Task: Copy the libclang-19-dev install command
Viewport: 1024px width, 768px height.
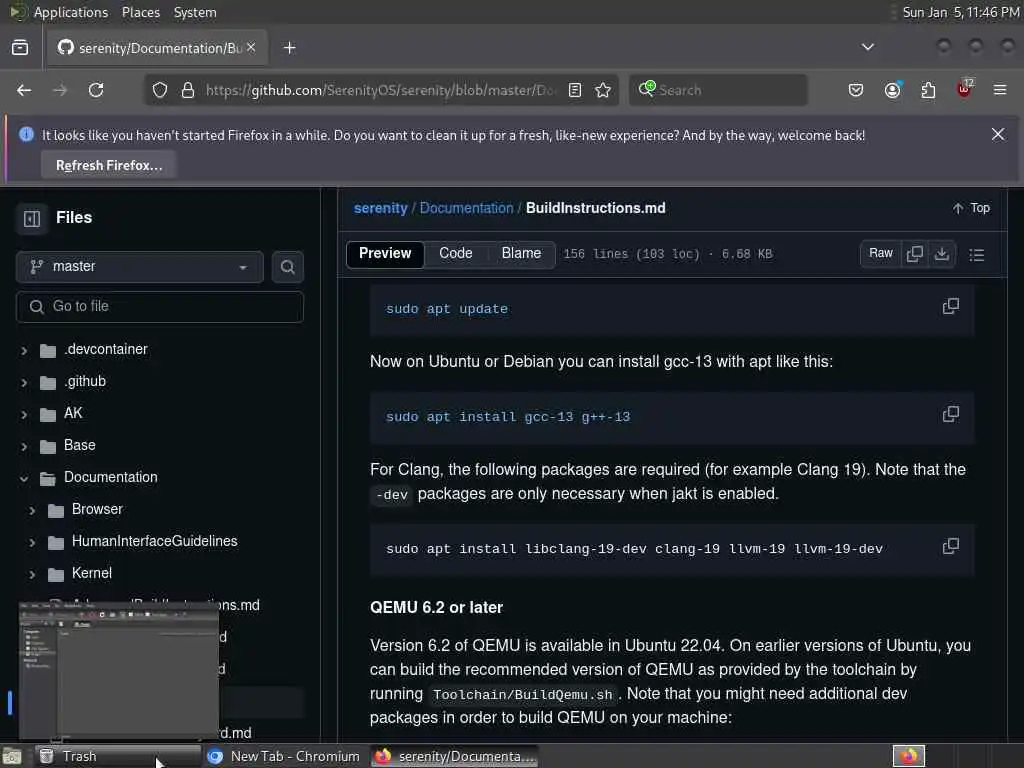Action: (951, 546)
